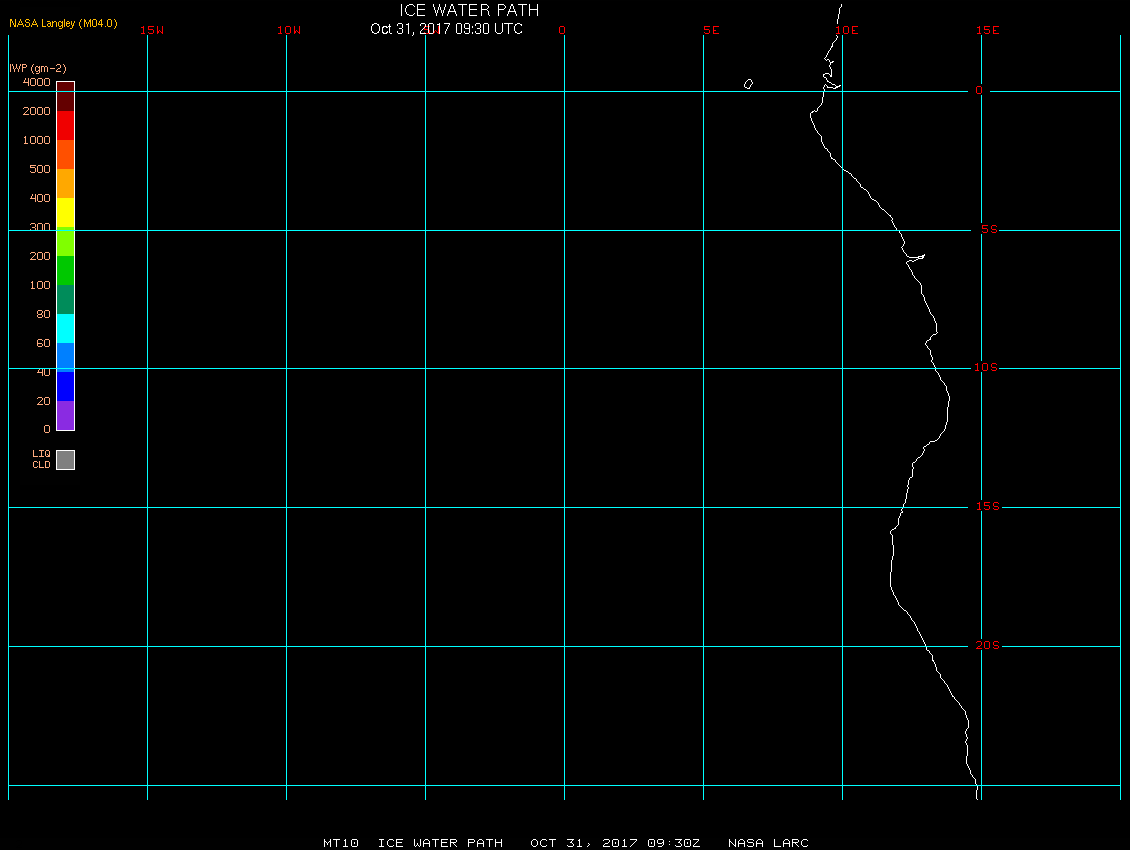Click the '20' legend value
This screenshot has height=850, width=1130.
pos(44,401)
